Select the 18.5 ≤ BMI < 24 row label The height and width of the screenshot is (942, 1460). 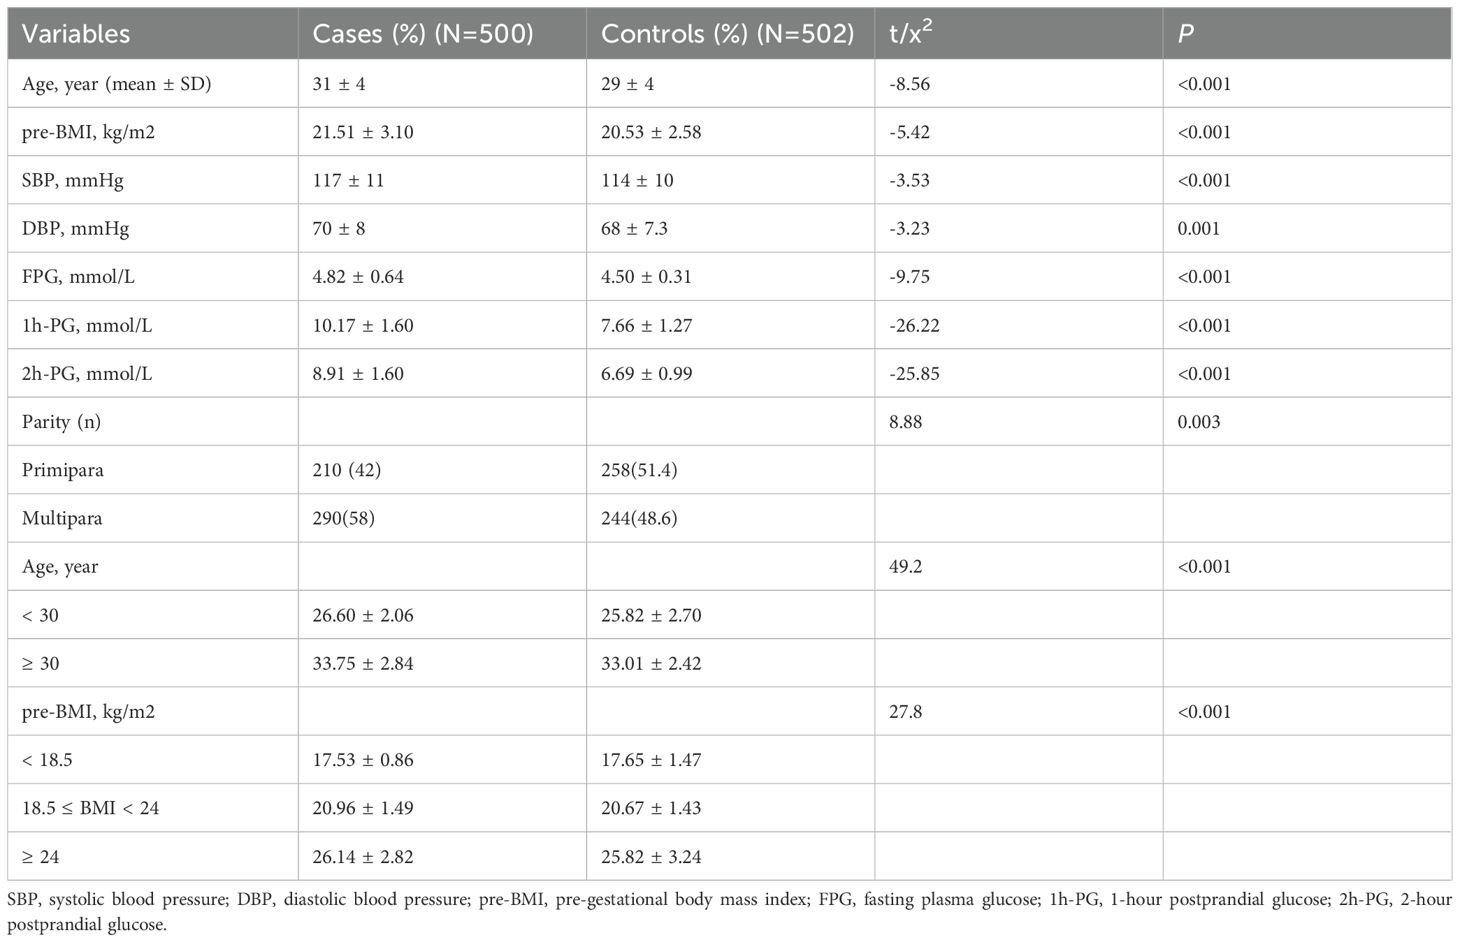[90, 808]
